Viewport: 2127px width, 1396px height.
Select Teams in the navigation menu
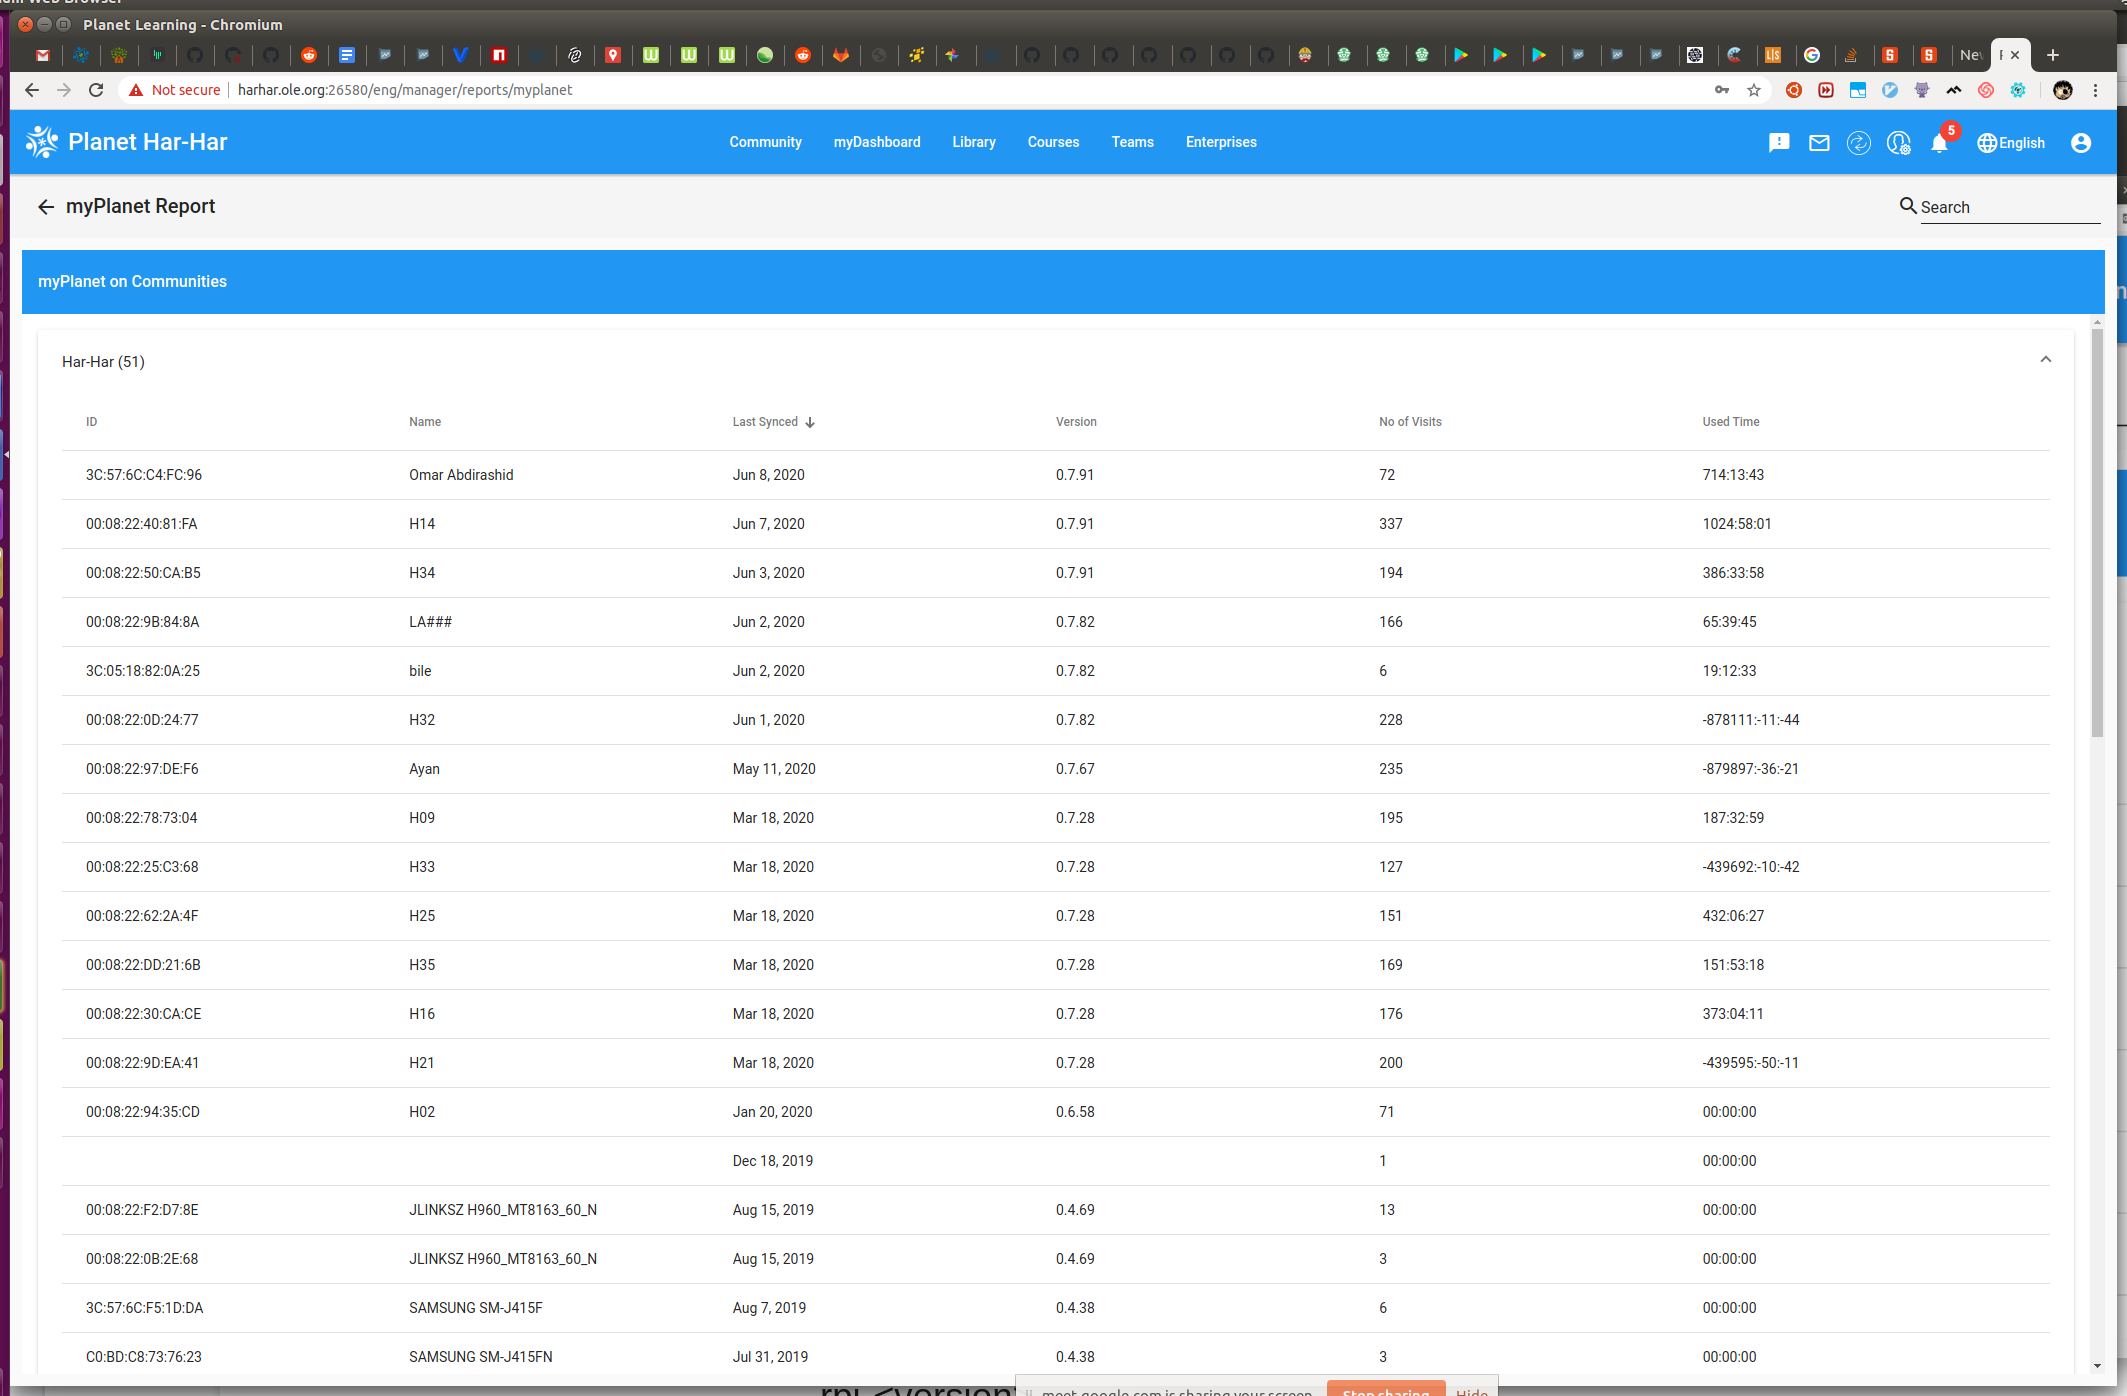(x=1132, y=142)
